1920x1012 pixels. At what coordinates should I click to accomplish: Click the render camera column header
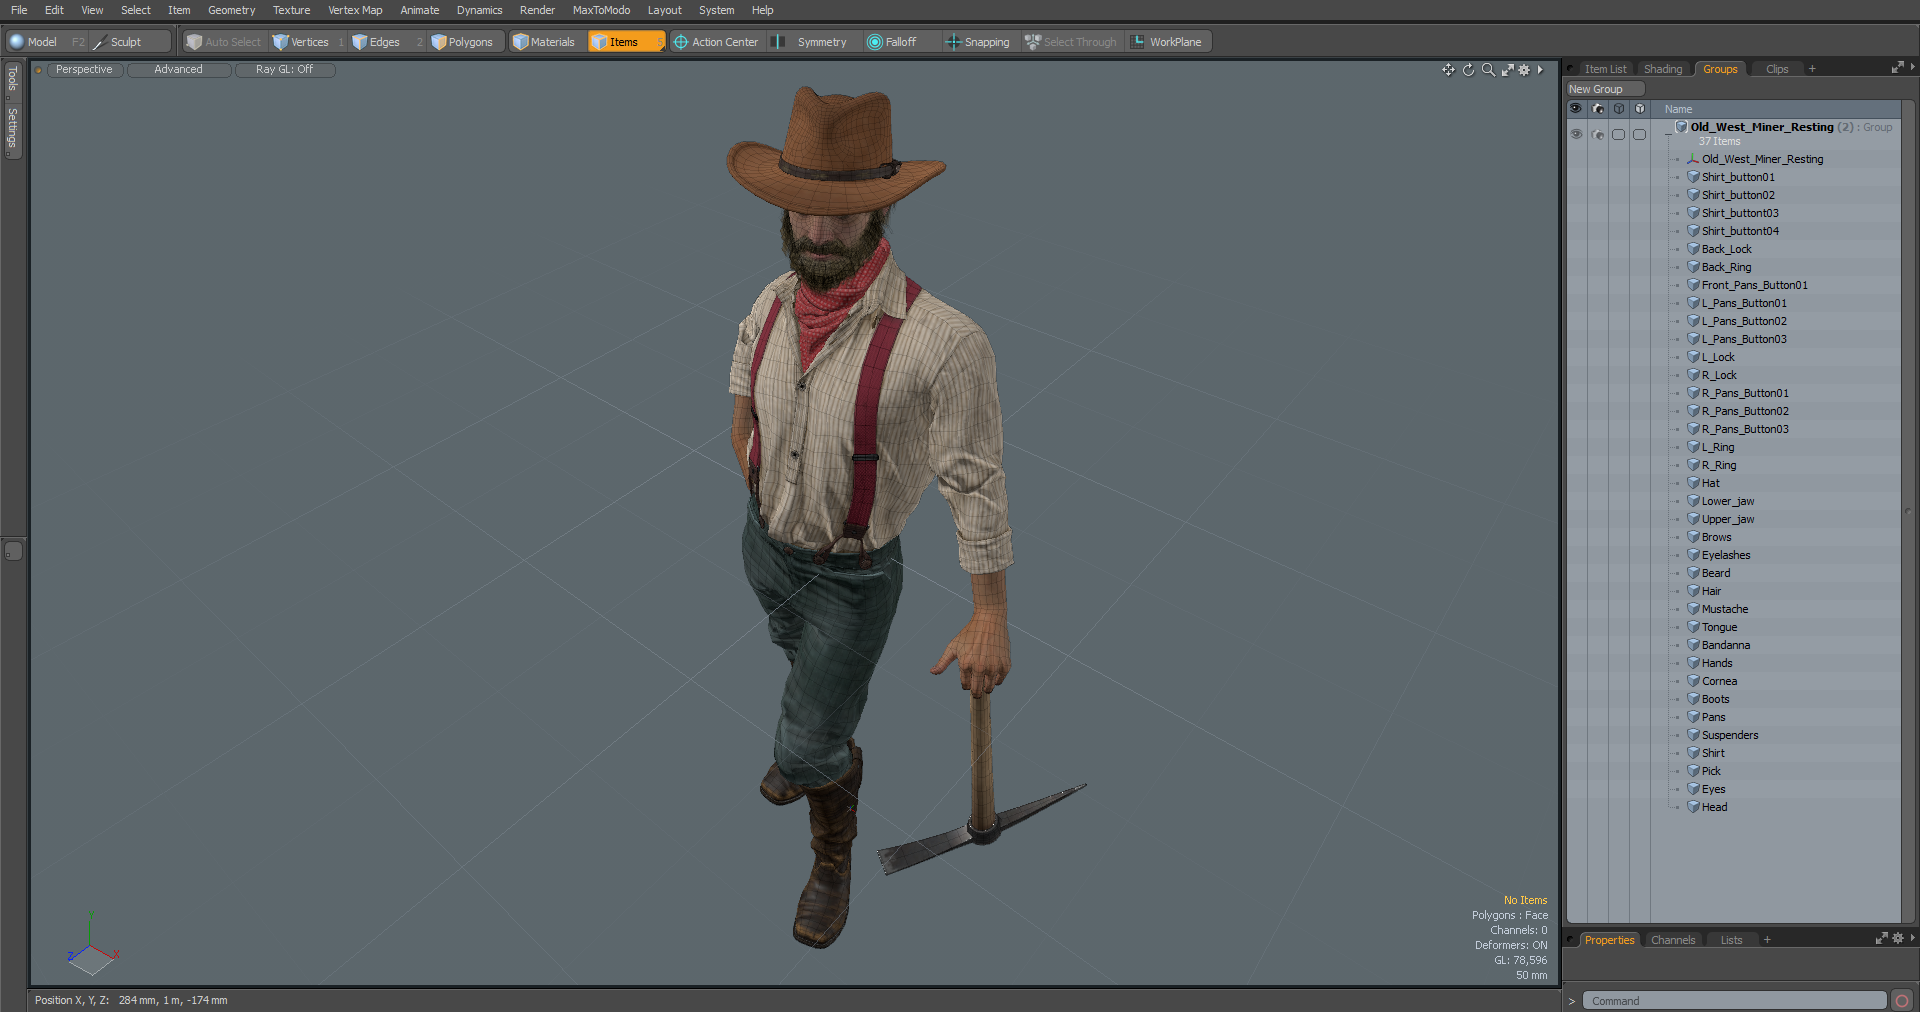click(1598, 109)
